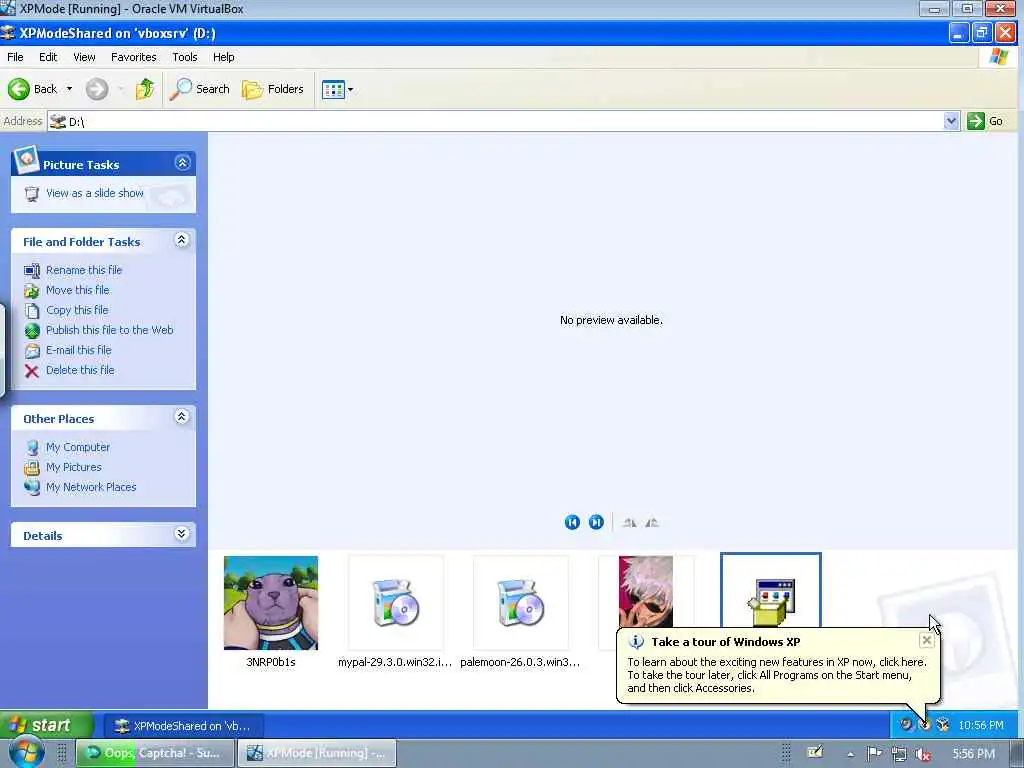Image resolution: width=1024 pixels, height=768 pixels.
Task: Click Delete this file link
Action: 80,370
